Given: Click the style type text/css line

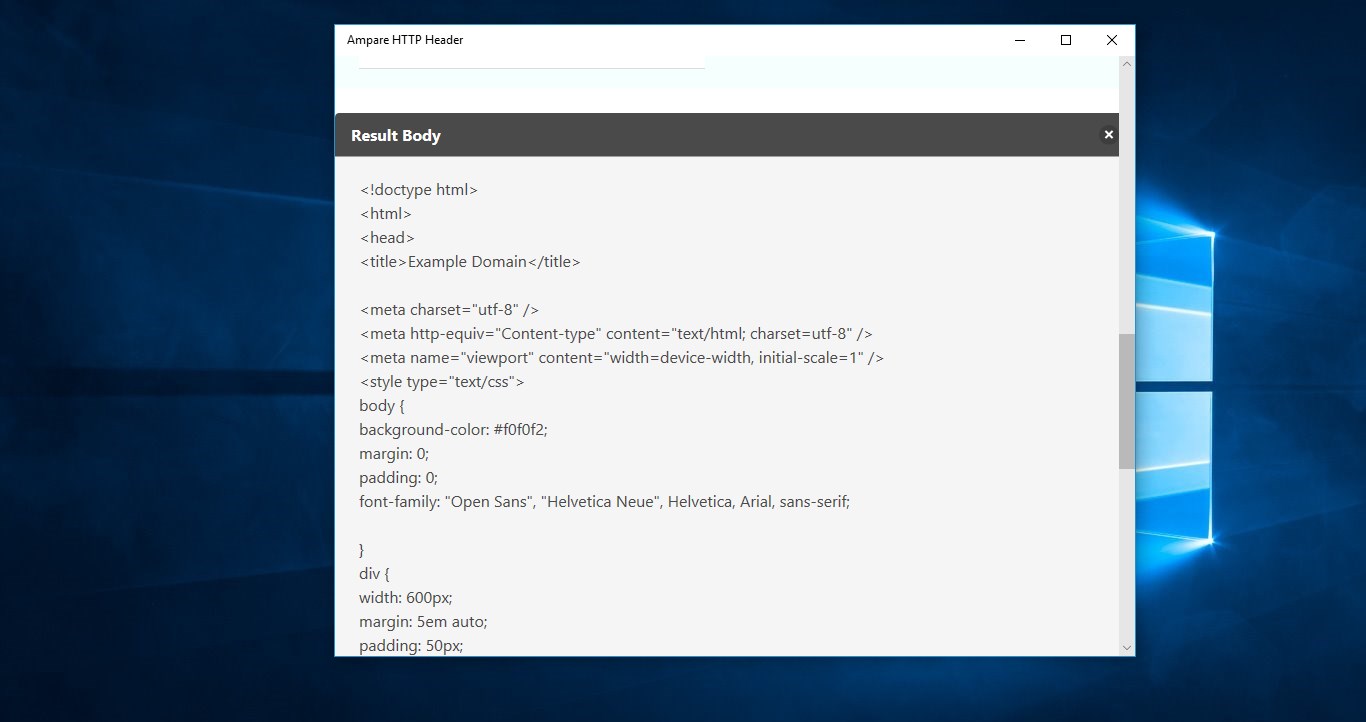Looking at the screenshot, I should pos(442,382).
